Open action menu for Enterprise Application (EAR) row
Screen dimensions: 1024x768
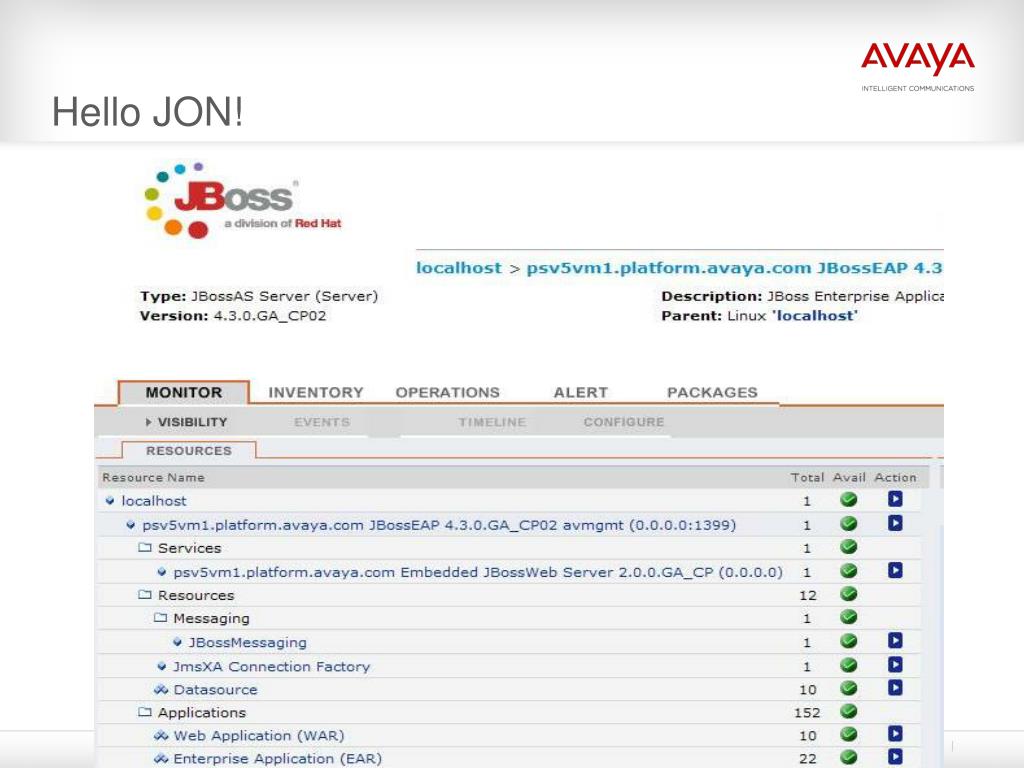coord(895,757)
